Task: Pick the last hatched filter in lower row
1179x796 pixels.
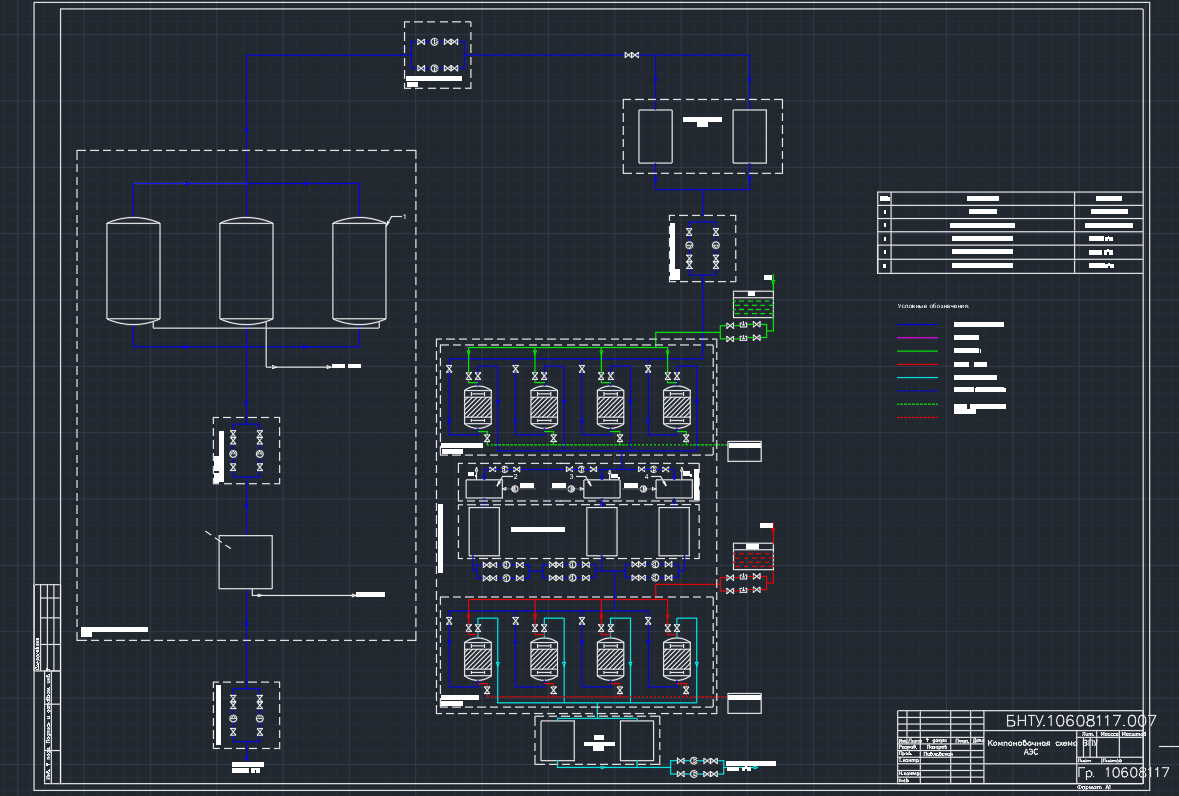Action: [x=675, y=658]
